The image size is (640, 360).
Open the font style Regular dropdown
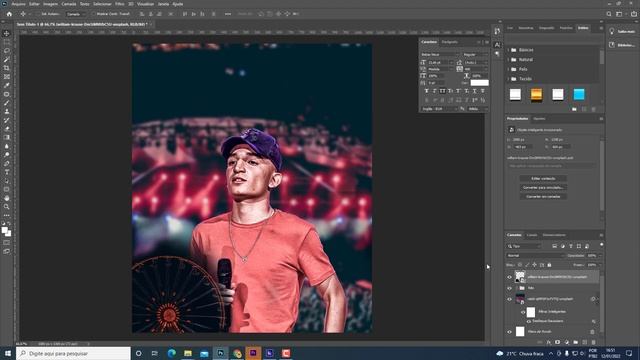pos(476,54)
